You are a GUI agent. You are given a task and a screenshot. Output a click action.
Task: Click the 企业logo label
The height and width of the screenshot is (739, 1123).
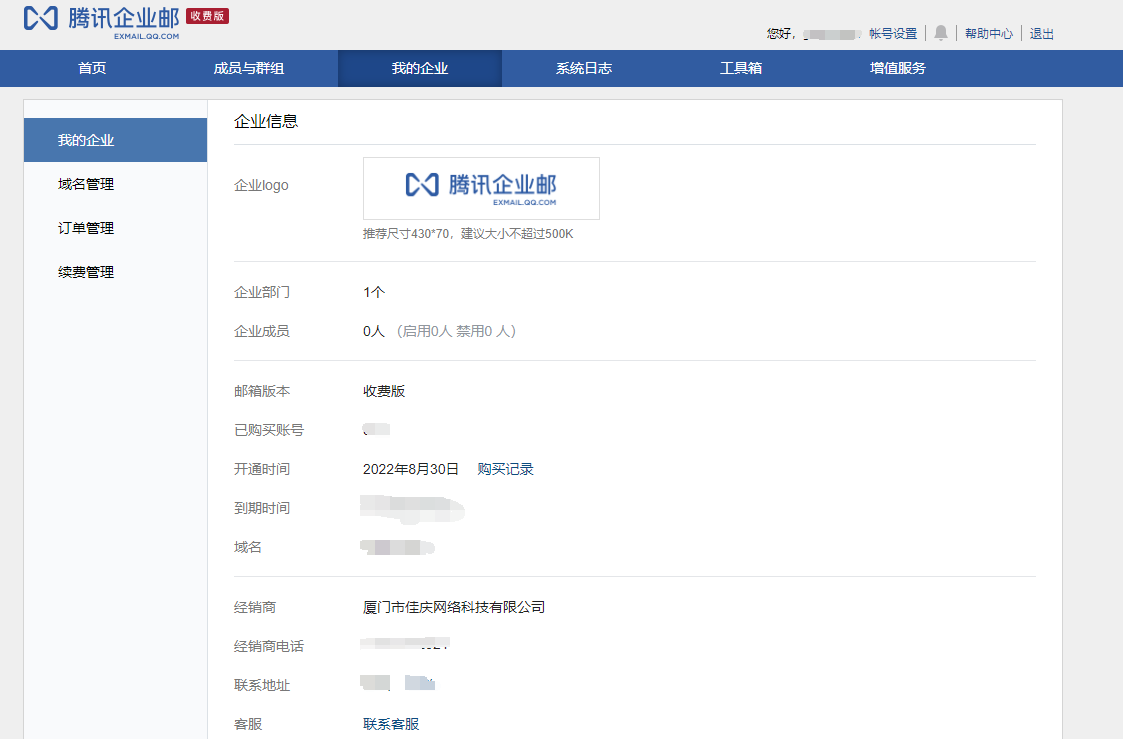[261, 185]
